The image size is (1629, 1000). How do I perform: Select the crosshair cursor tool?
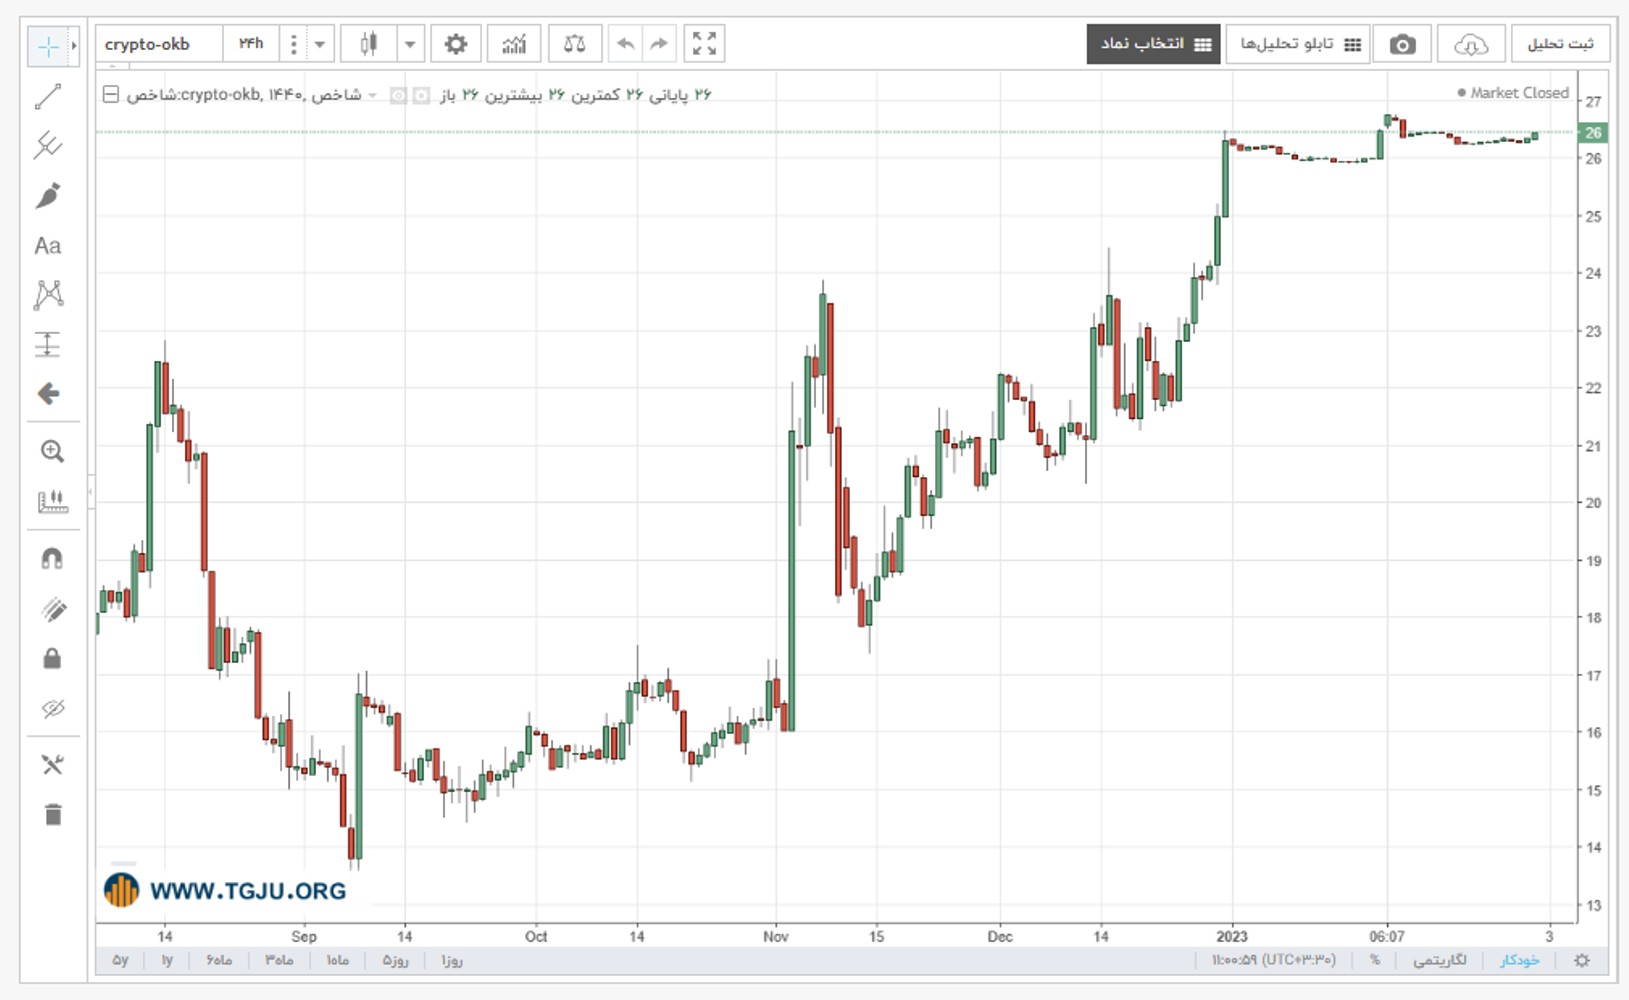(x=47, y=46)
